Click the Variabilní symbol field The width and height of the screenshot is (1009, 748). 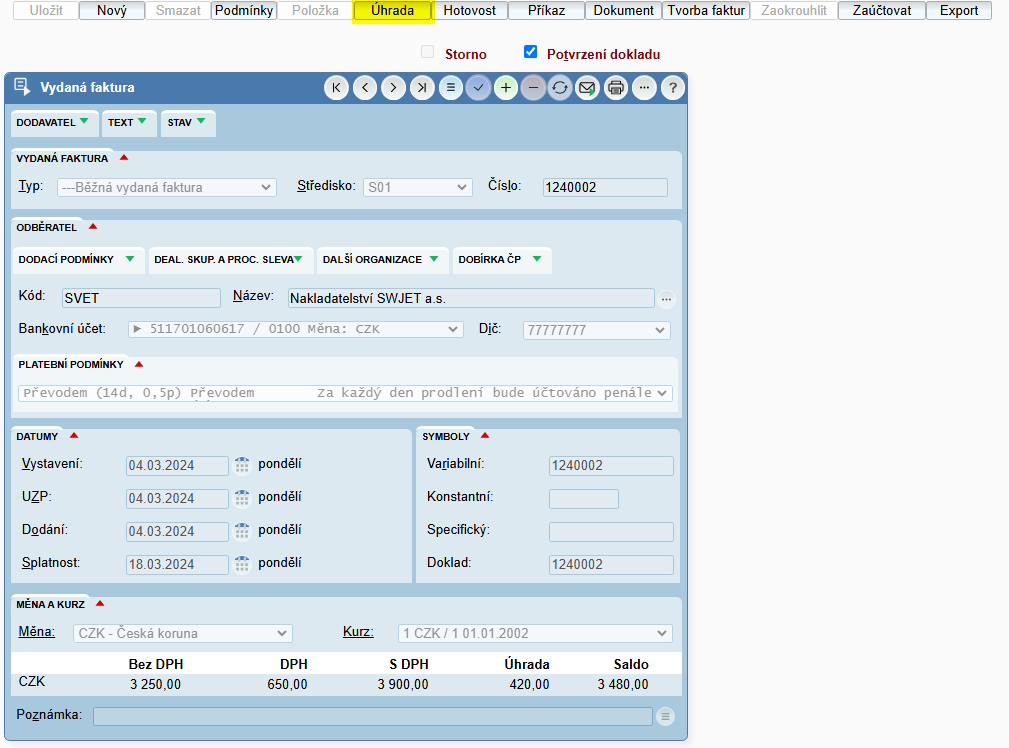[x=611, y=465]
